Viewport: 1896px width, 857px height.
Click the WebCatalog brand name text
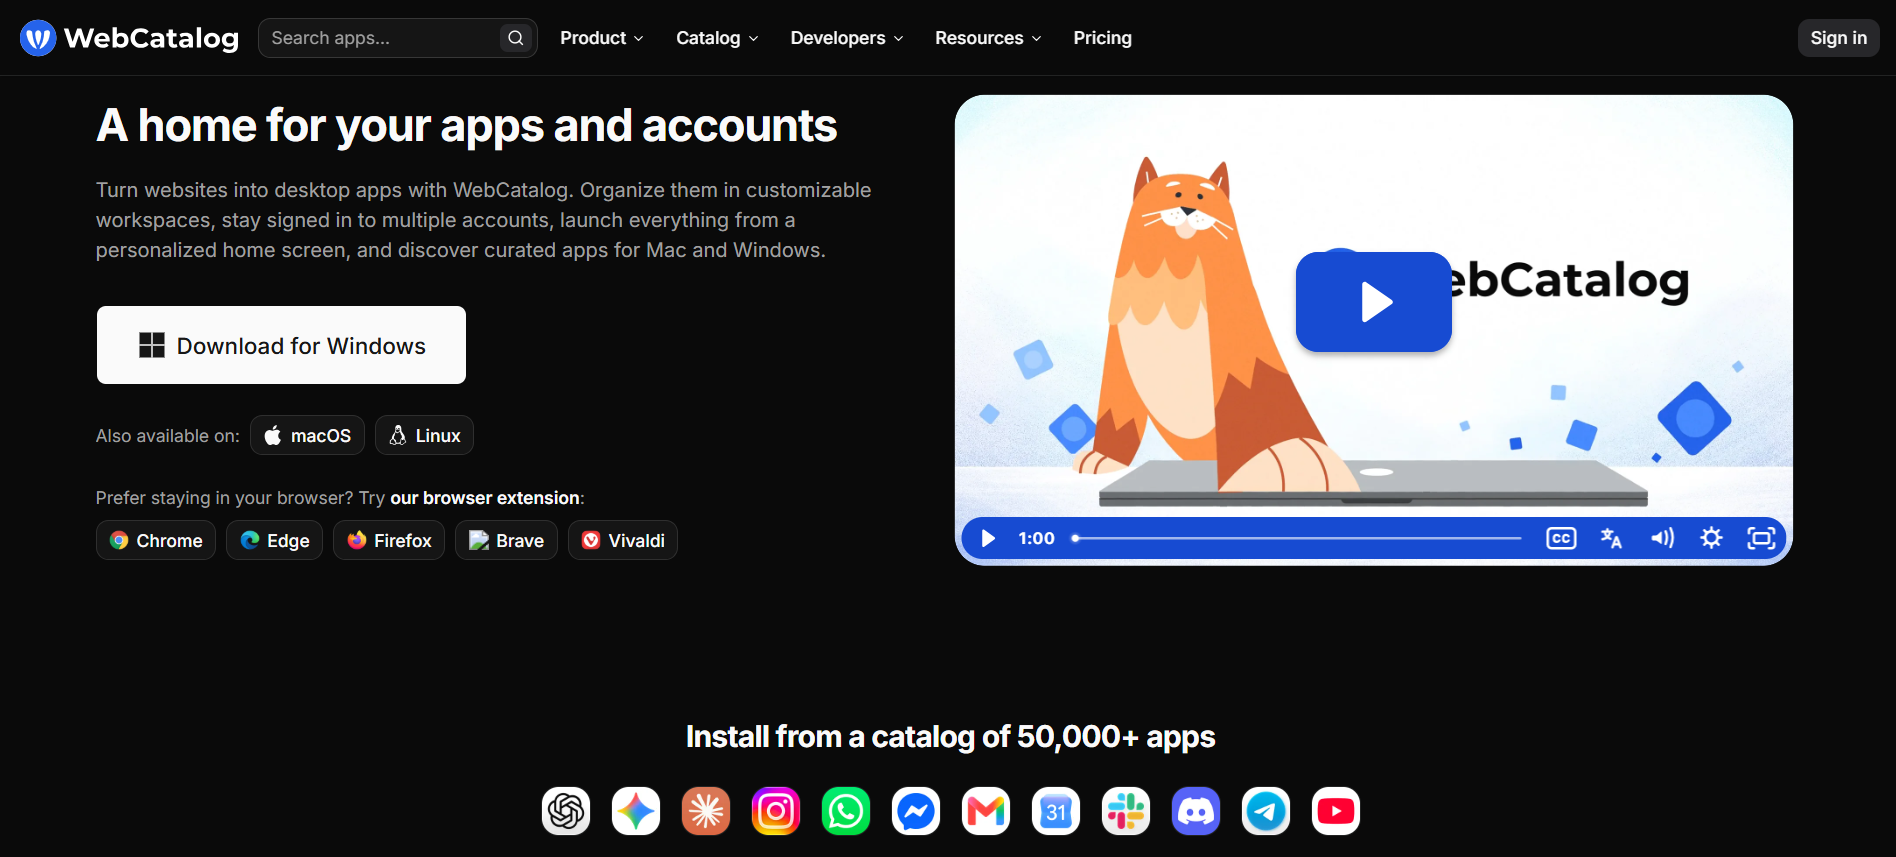151,38
